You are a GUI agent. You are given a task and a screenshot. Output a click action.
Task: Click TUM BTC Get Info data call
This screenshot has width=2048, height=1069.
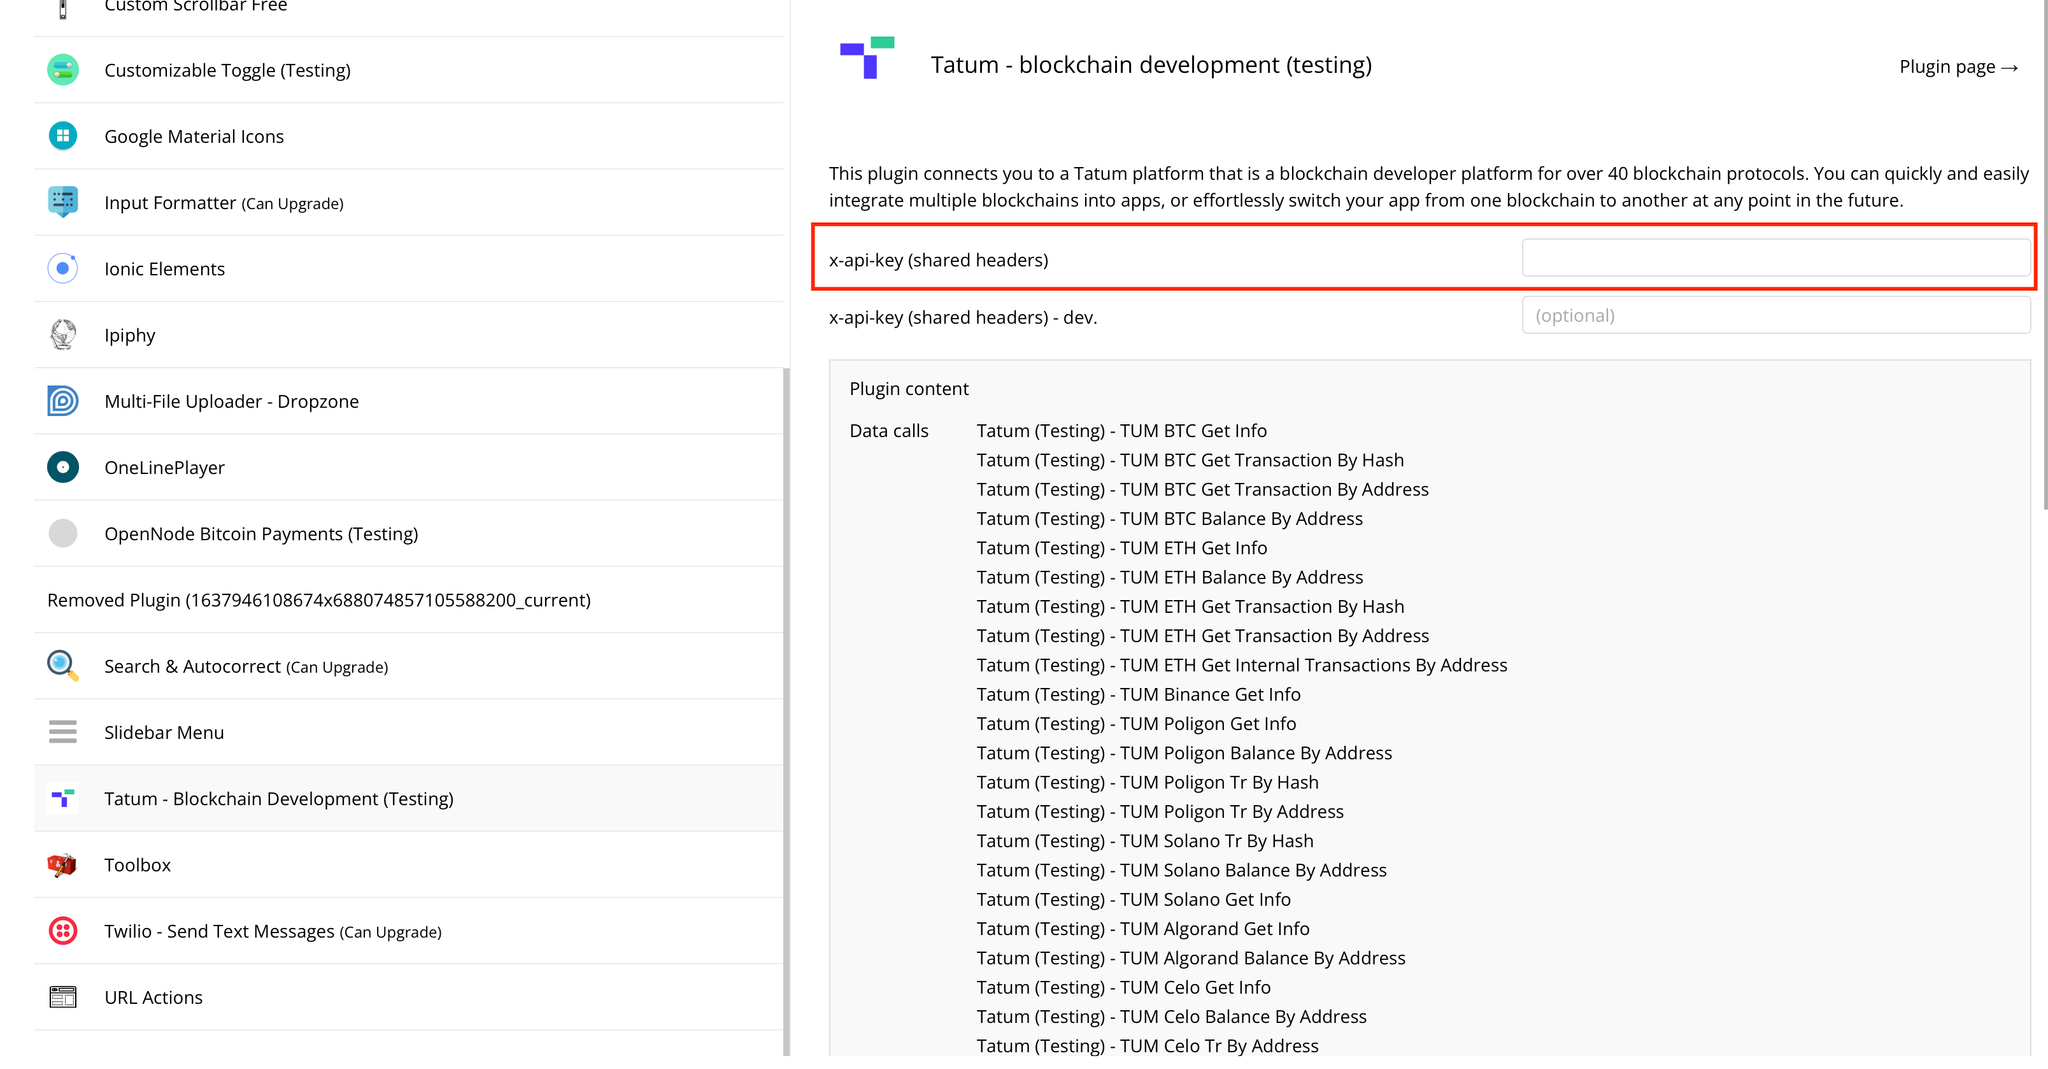click(1121, 431)
